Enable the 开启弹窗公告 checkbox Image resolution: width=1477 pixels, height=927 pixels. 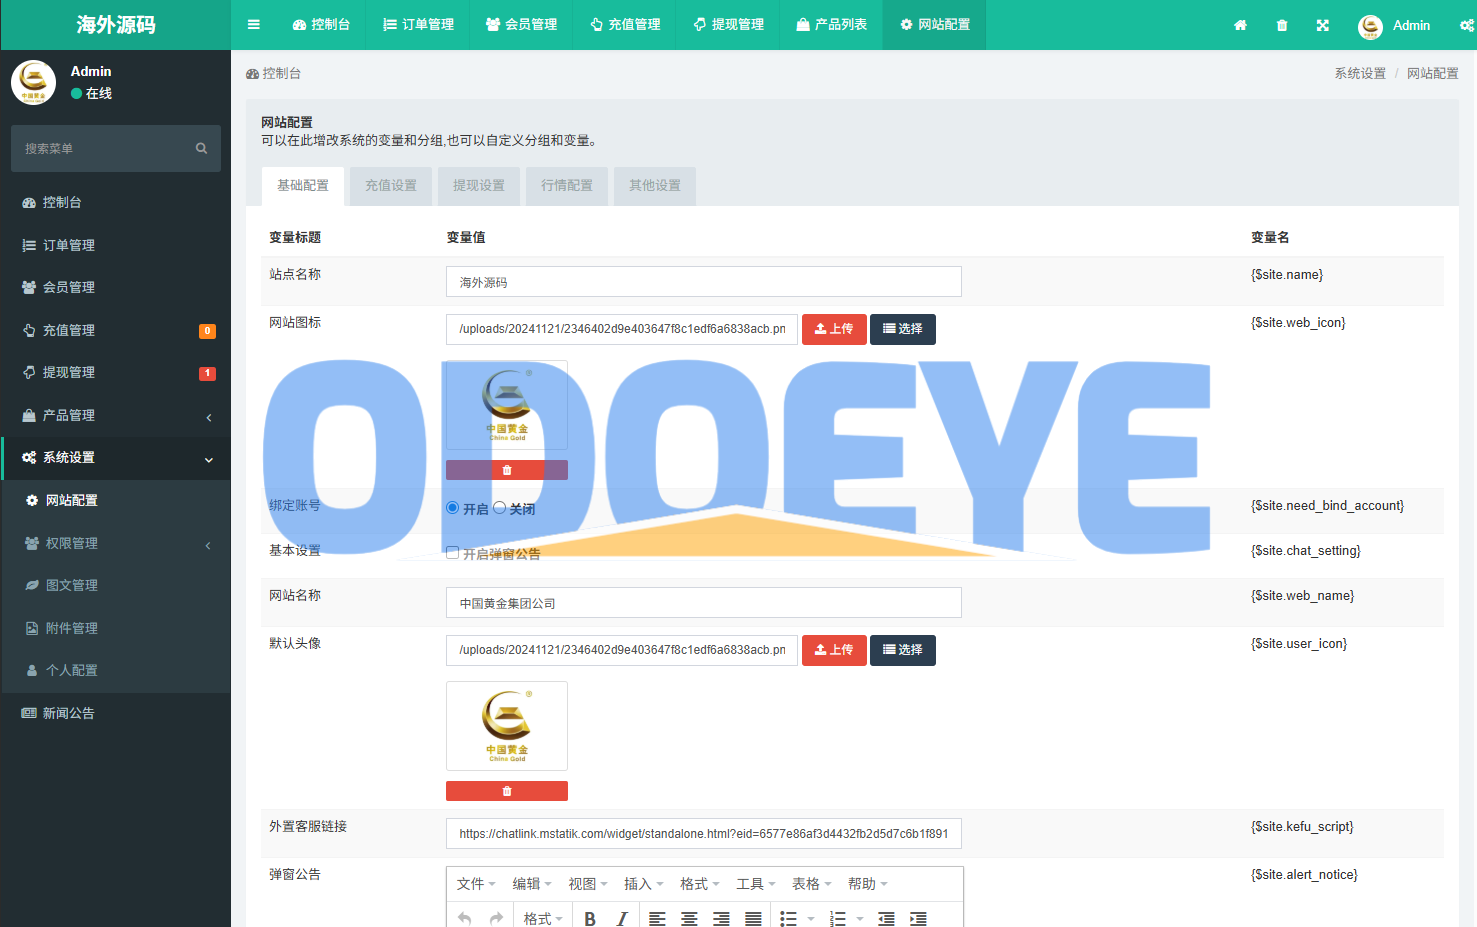453,553
